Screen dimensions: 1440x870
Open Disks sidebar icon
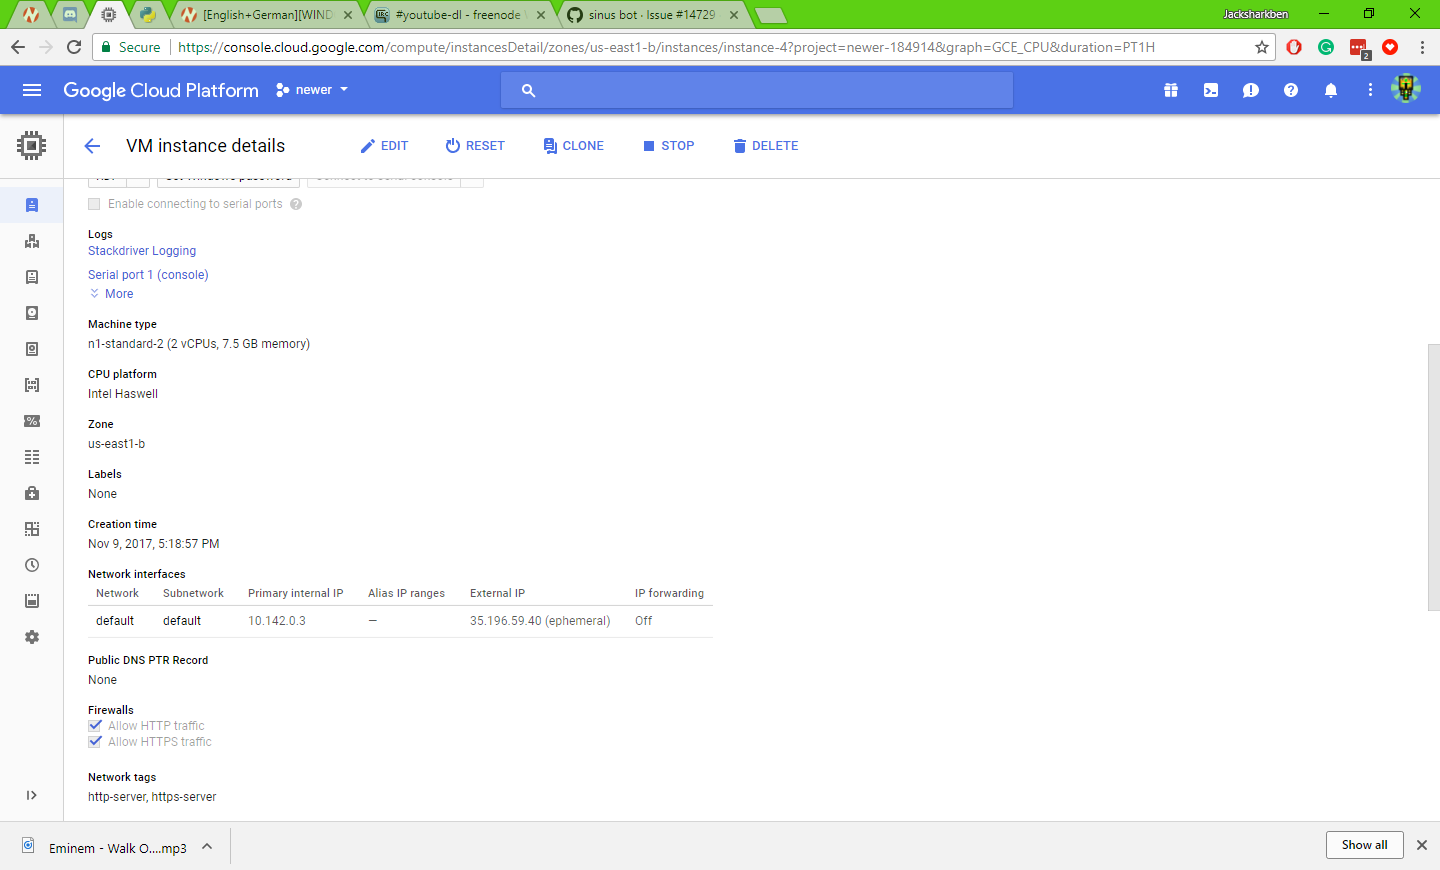click(32, 313)
